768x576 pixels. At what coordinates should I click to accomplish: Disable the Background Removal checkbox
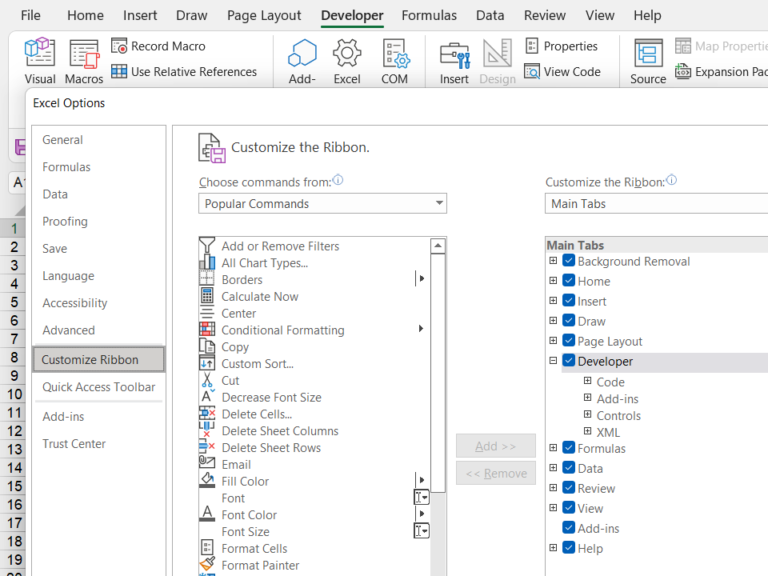click(569, 261)
